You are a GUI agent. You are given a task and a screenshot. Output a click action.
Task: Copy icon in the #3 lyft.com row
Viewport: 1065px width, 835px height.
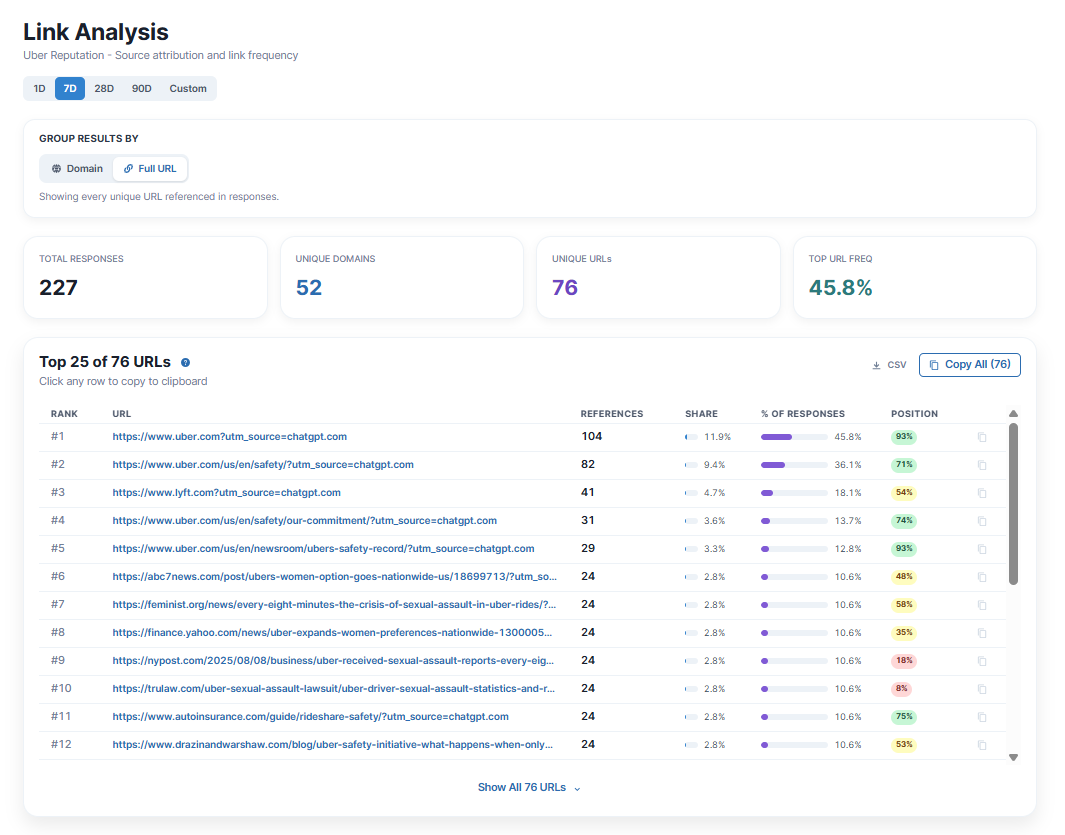(x=981, y=493)
